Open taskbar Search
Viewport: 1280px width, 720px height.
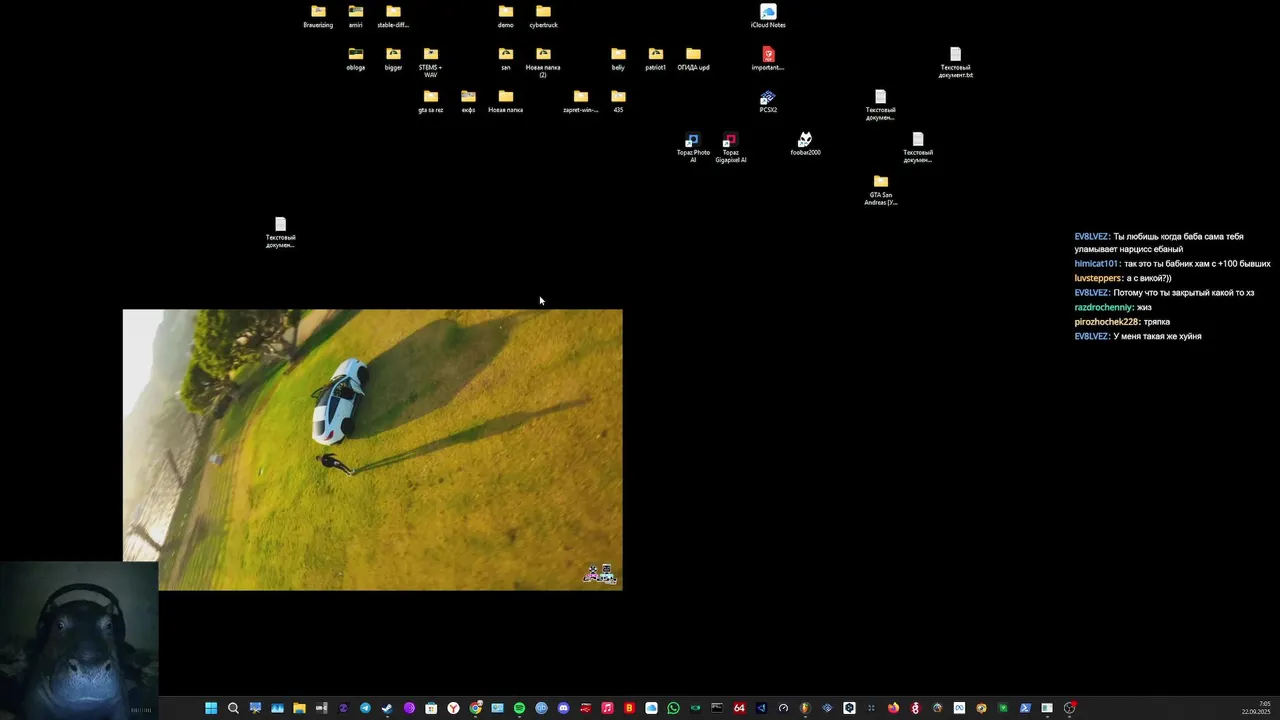[233, 708]
